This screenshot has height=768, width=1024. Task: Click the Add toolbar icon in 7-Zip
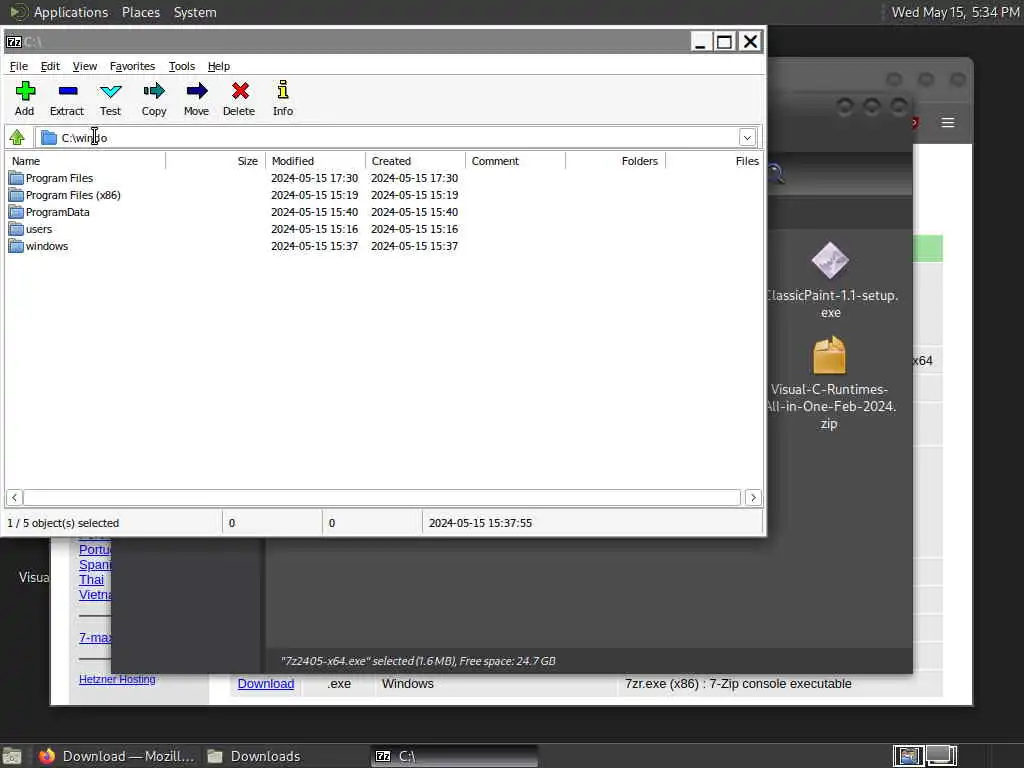[x=25, y=91]
